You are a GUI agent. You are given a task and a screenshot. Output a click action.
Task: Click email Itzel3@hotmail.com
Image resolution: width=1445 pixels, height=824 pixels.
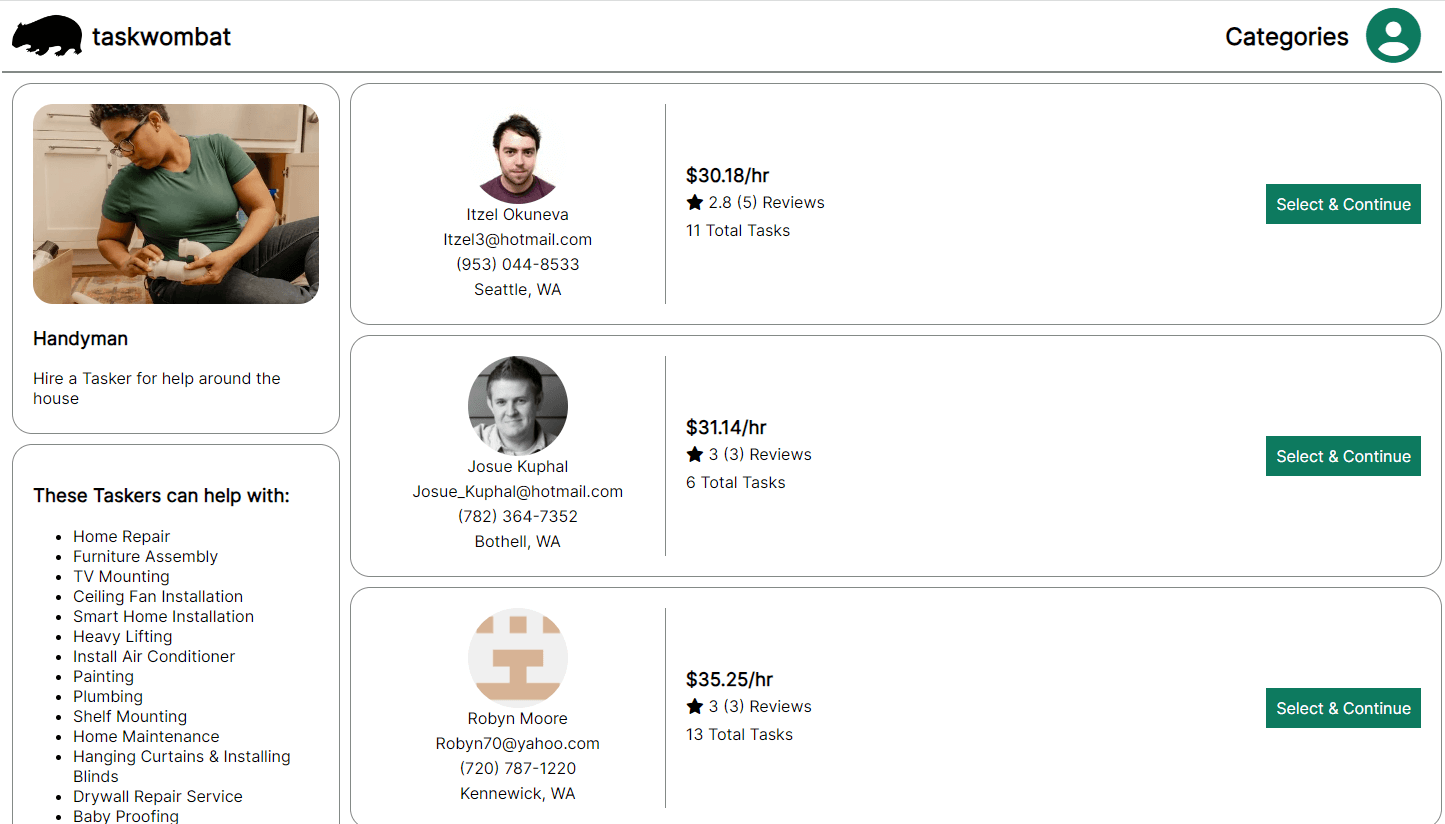tap(518, 240)
